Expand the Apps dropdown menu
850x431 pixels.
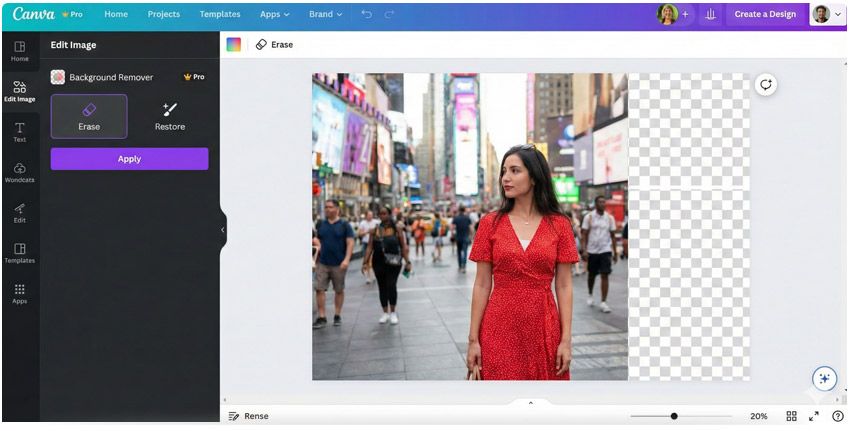pyautogui.click(x=274, y=15)
